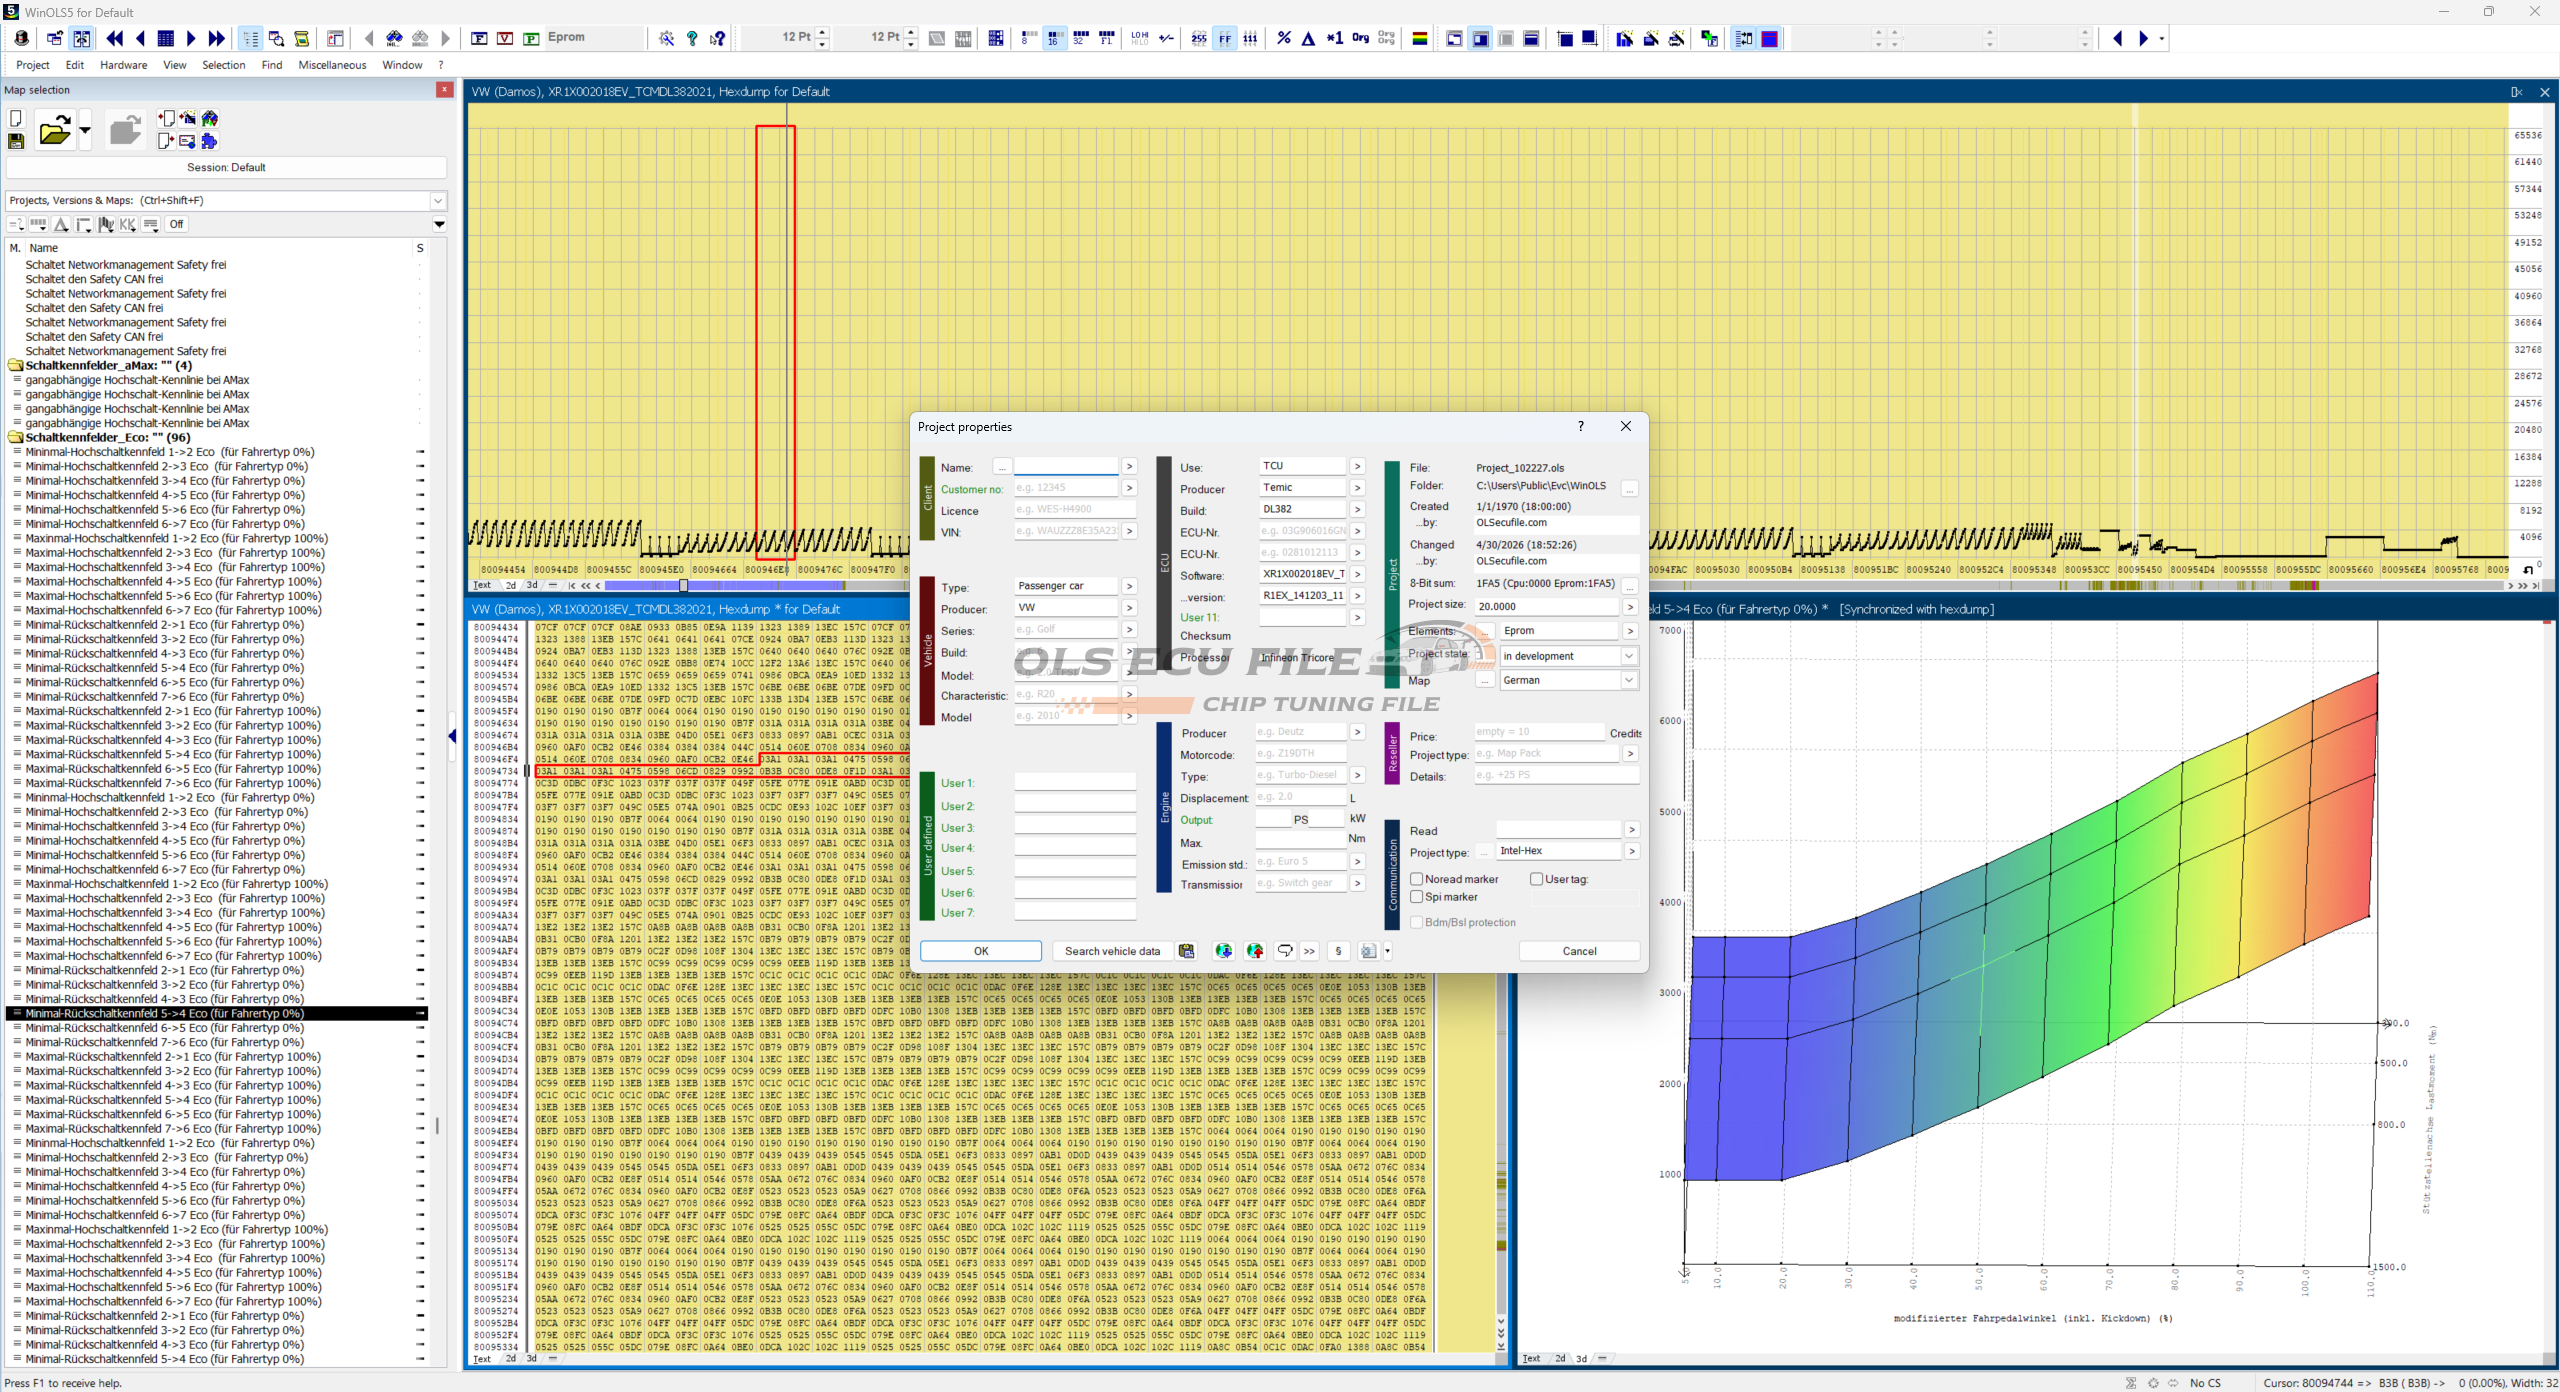Enable the Spi marker checkbox
The height and width of the screenshot is (1392, 2560).
[x=1416, y=897]
